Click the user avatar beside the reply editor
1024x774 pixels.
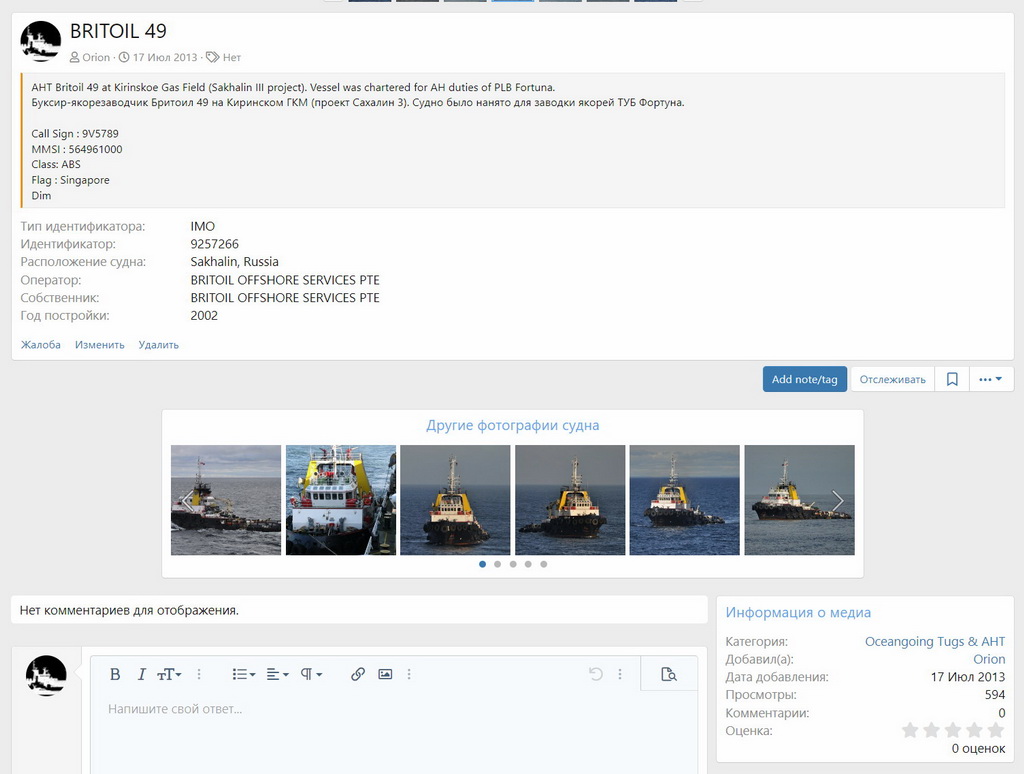[46, 675]
